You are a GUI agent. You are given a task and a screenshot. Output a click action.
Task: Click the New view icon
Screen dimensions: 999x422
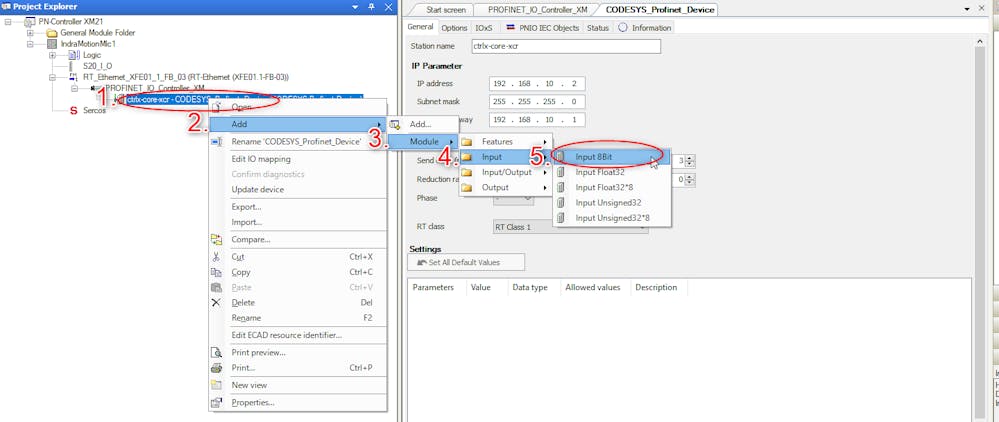point(217,385)
